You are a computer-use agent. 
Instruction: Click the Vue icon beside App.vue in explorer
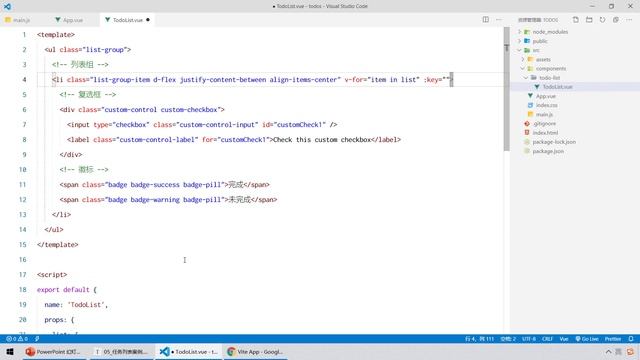[x=530, y=96]
